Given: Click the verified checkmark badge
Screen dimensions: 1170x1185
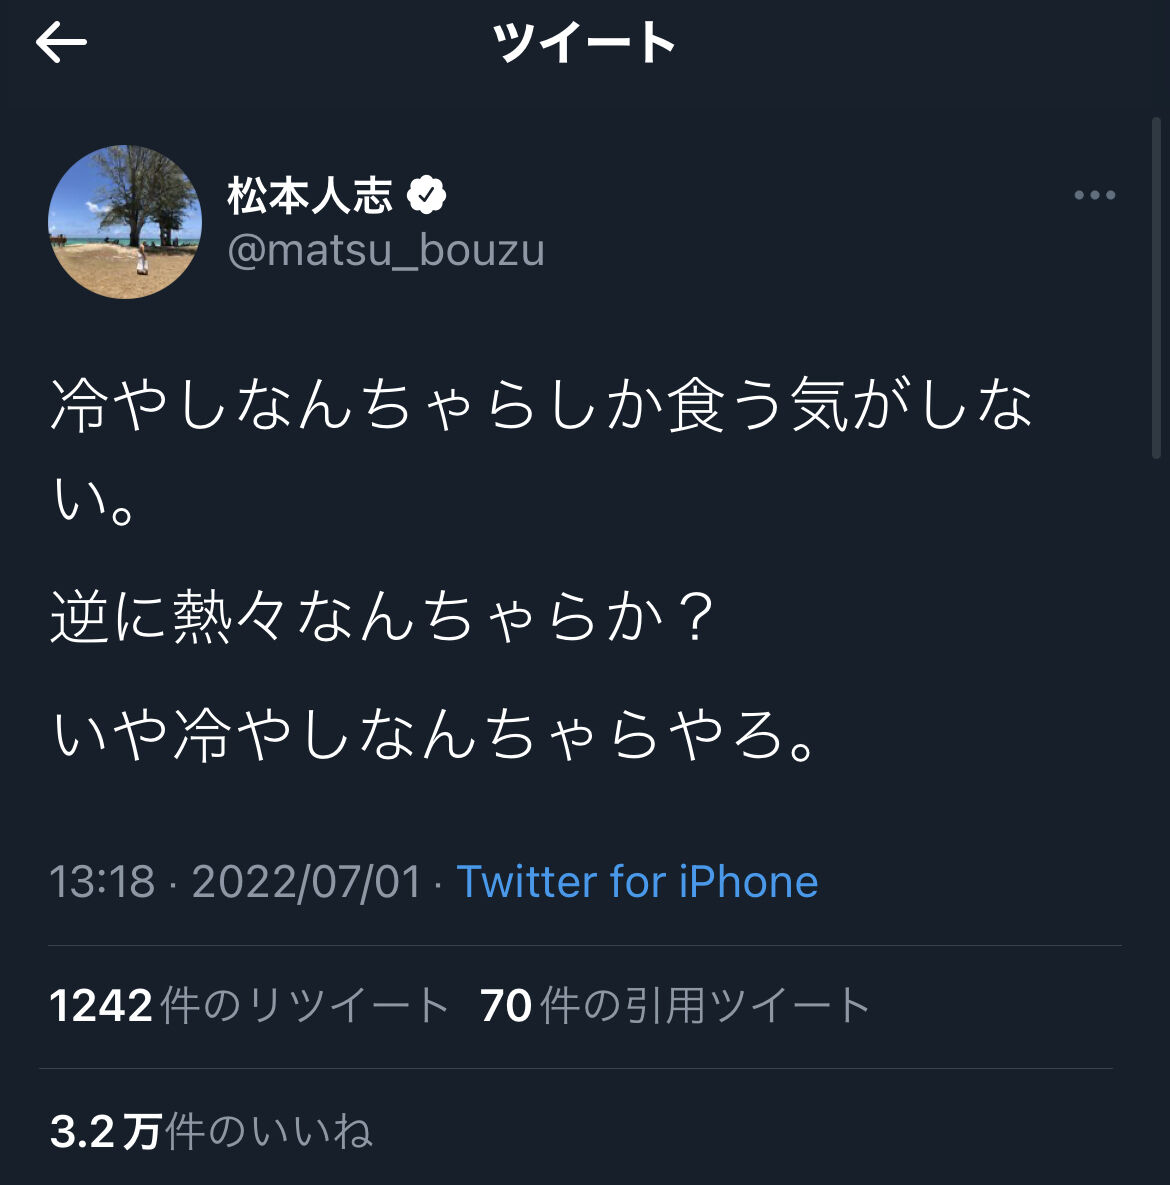Looking at the screenshot, I should coord(427,195).
